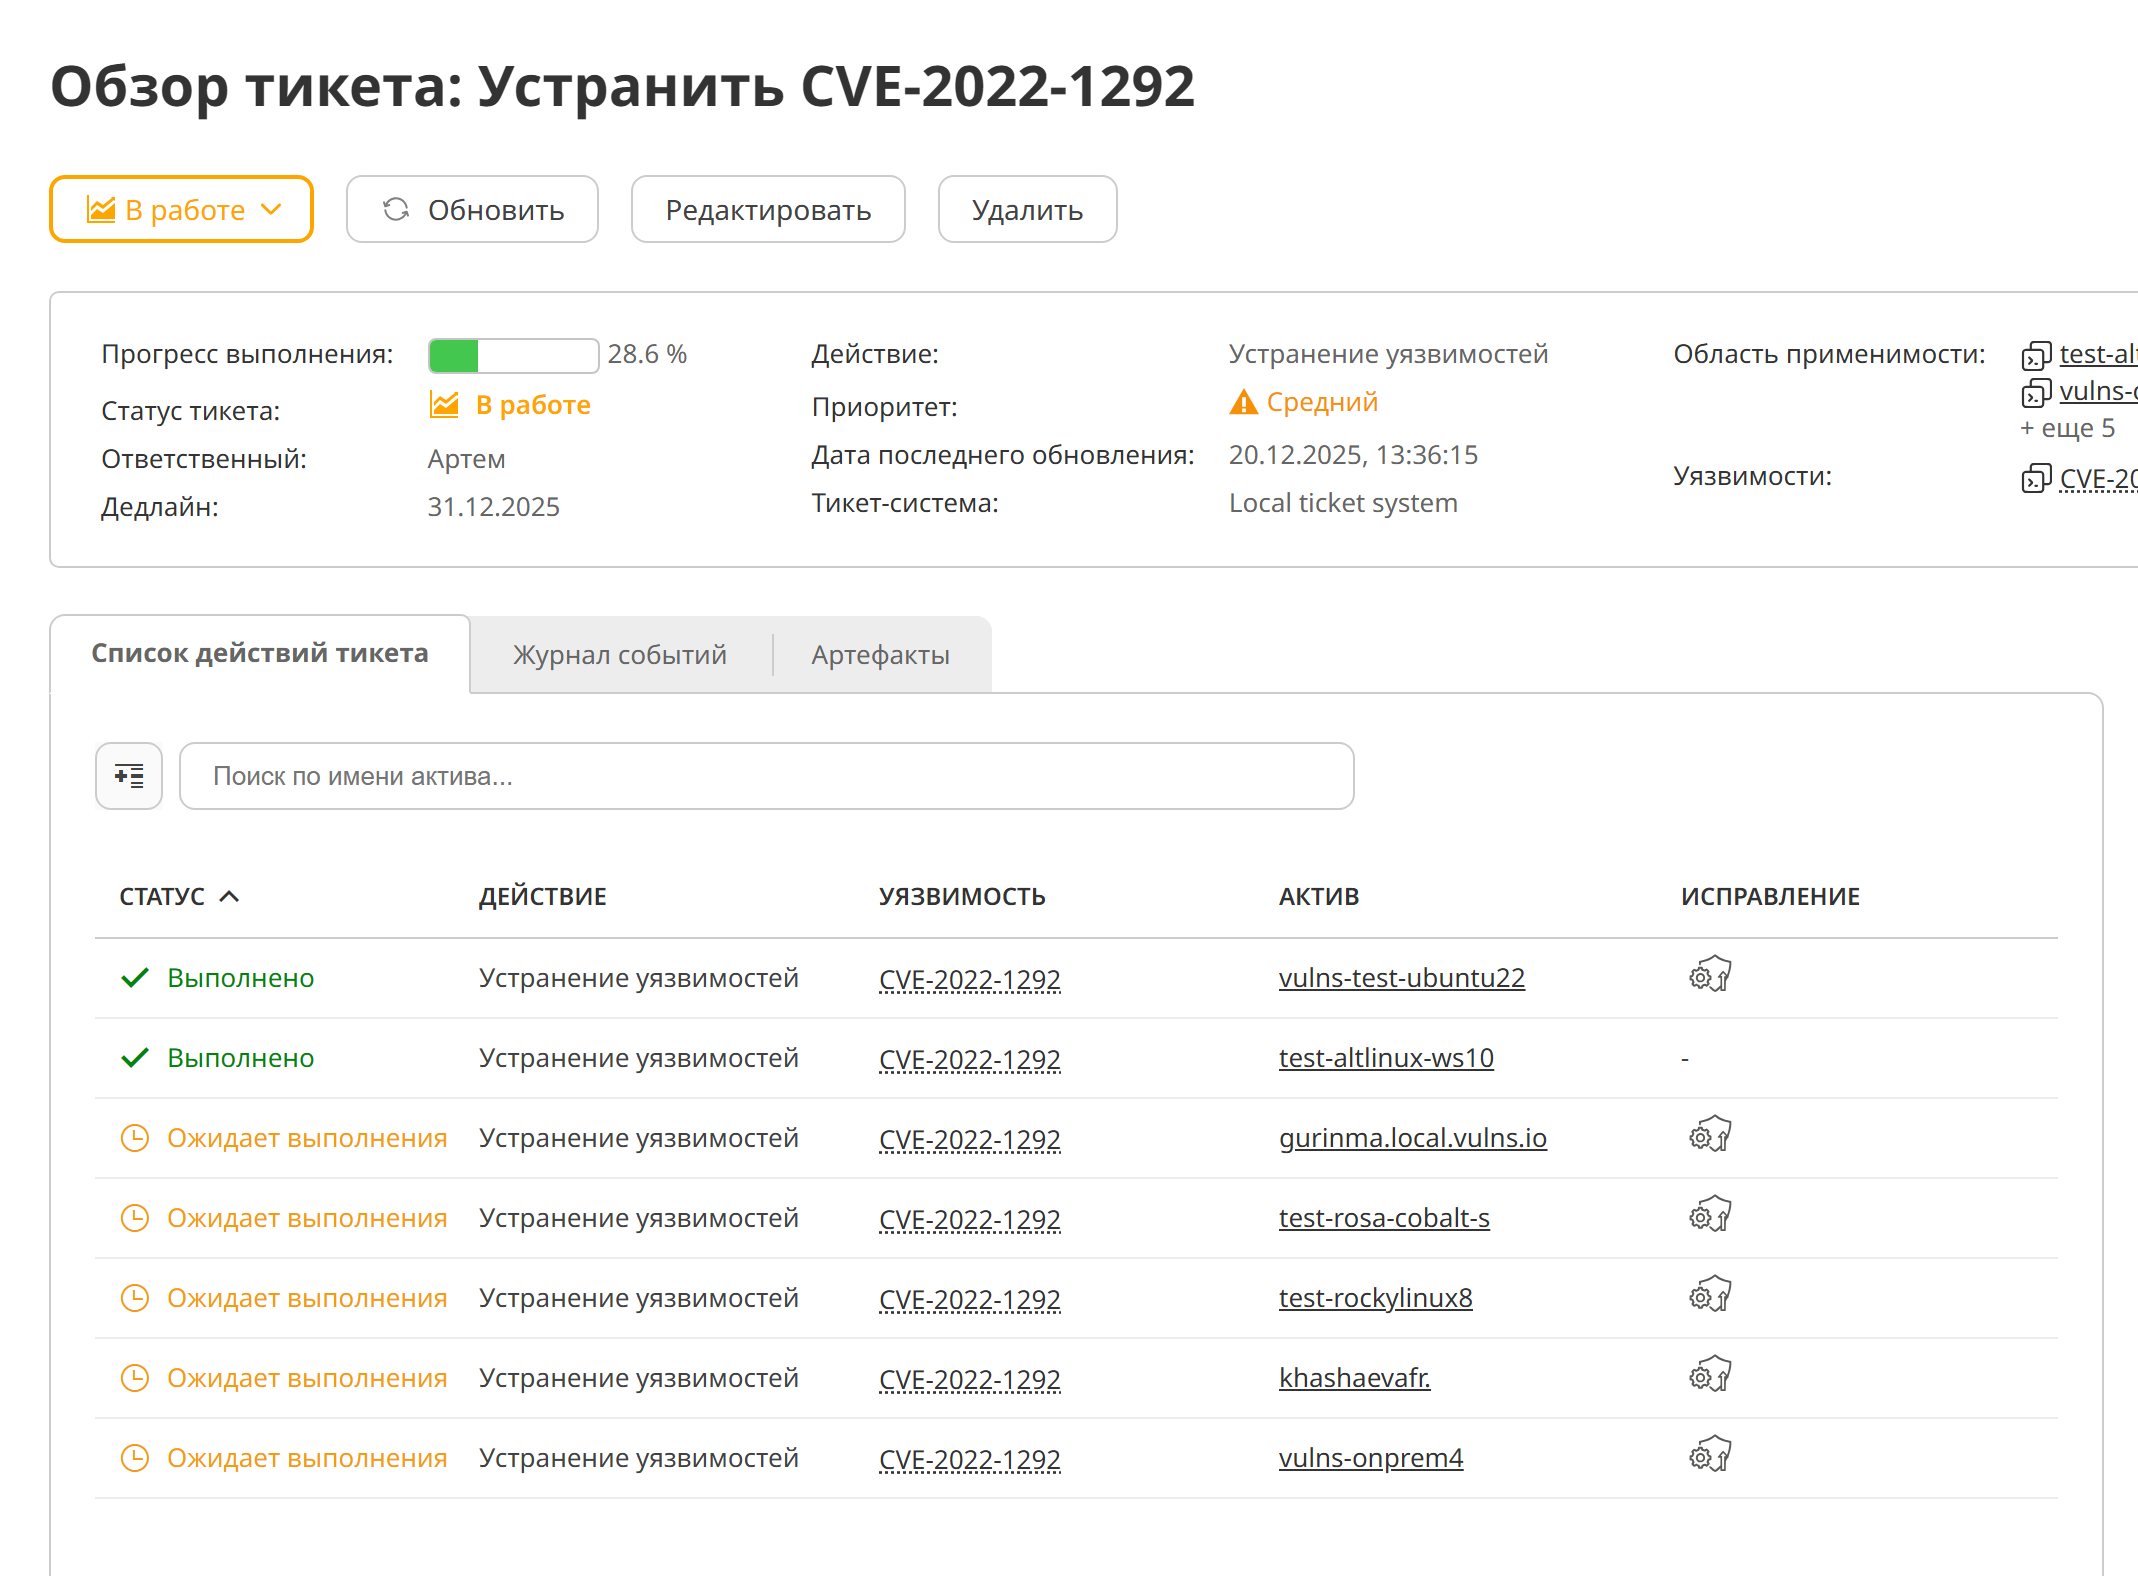2138x1576 pixels.
Task: Sort by the СТАТУС column arrow
Action: coord(229,897)
